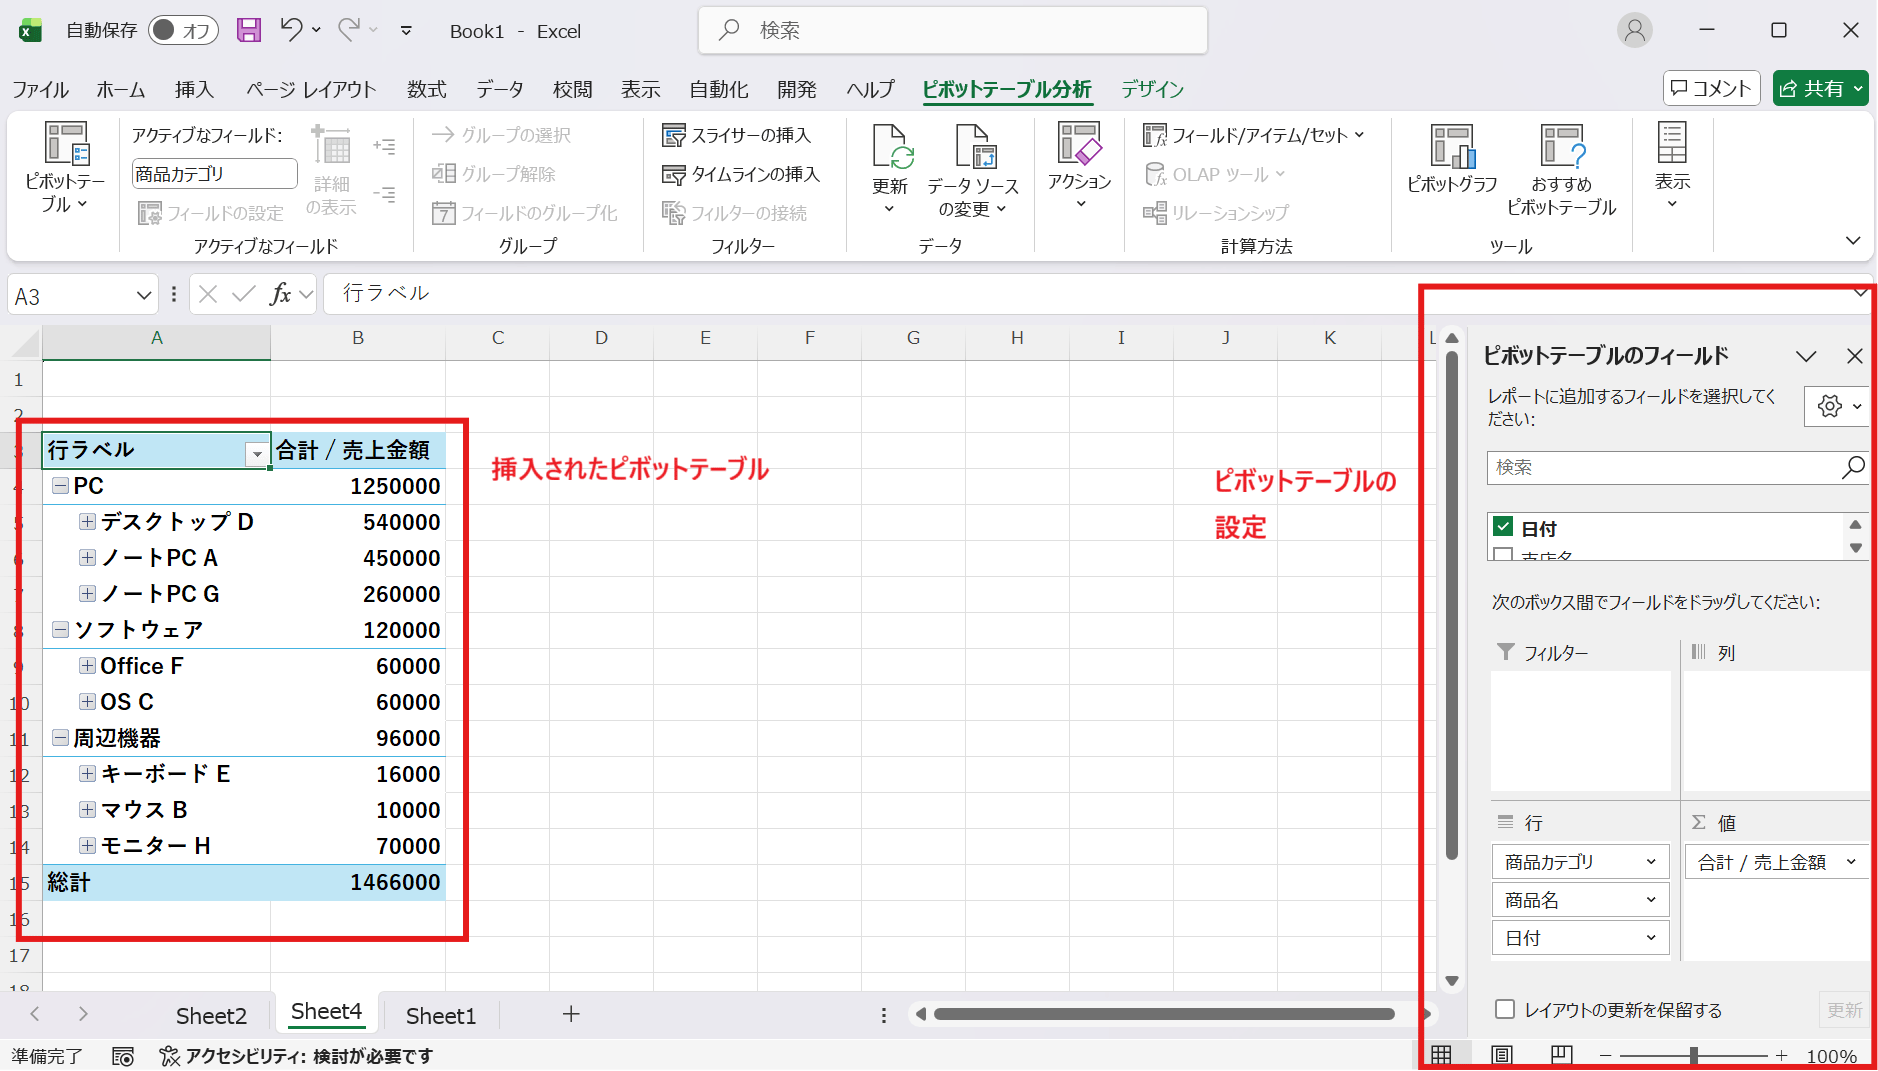Viewport: 1878px width, 1071px height.
Task: Switch to the デザイン ribbon tab
Action: tap(1151, 89)
